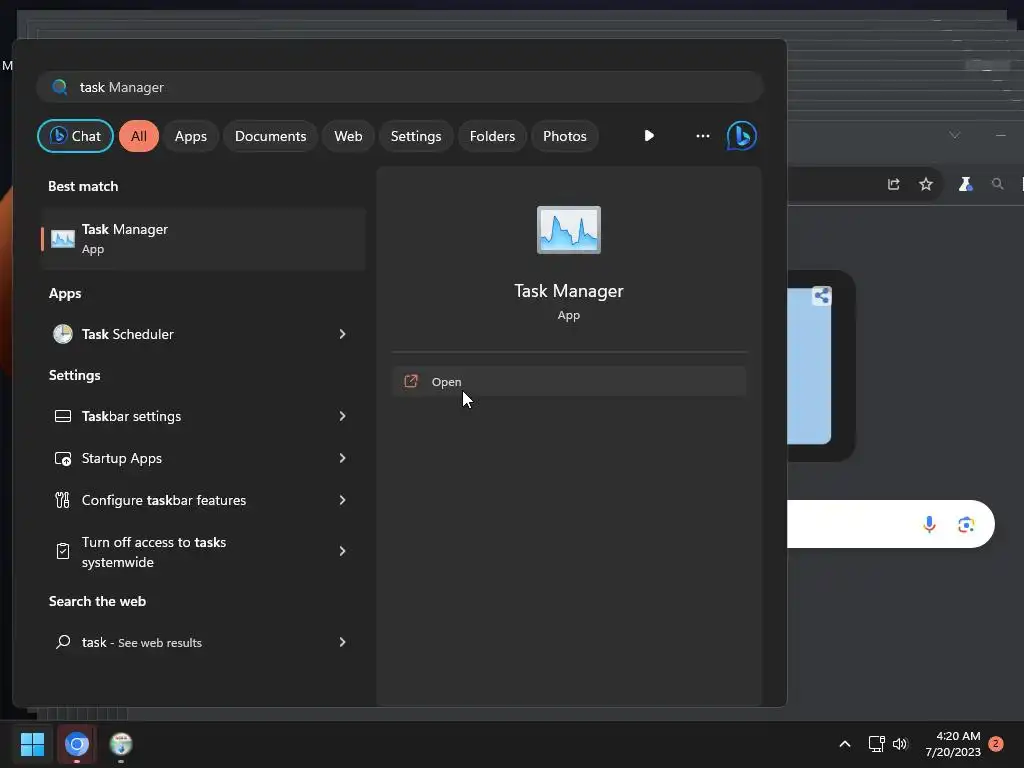
Task: Click Task Manager small icon in best match
Action: 63,239
